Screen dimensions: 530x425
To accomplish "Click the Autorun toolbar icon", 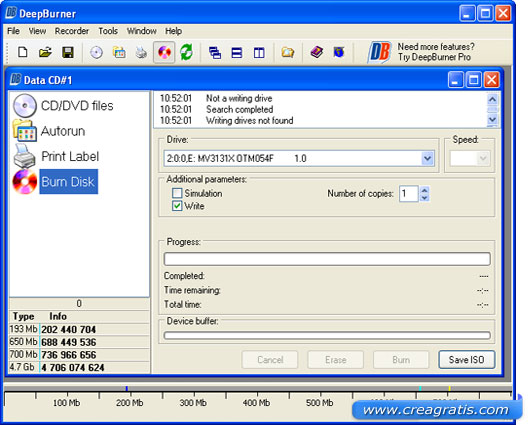I will pos(119,52).
